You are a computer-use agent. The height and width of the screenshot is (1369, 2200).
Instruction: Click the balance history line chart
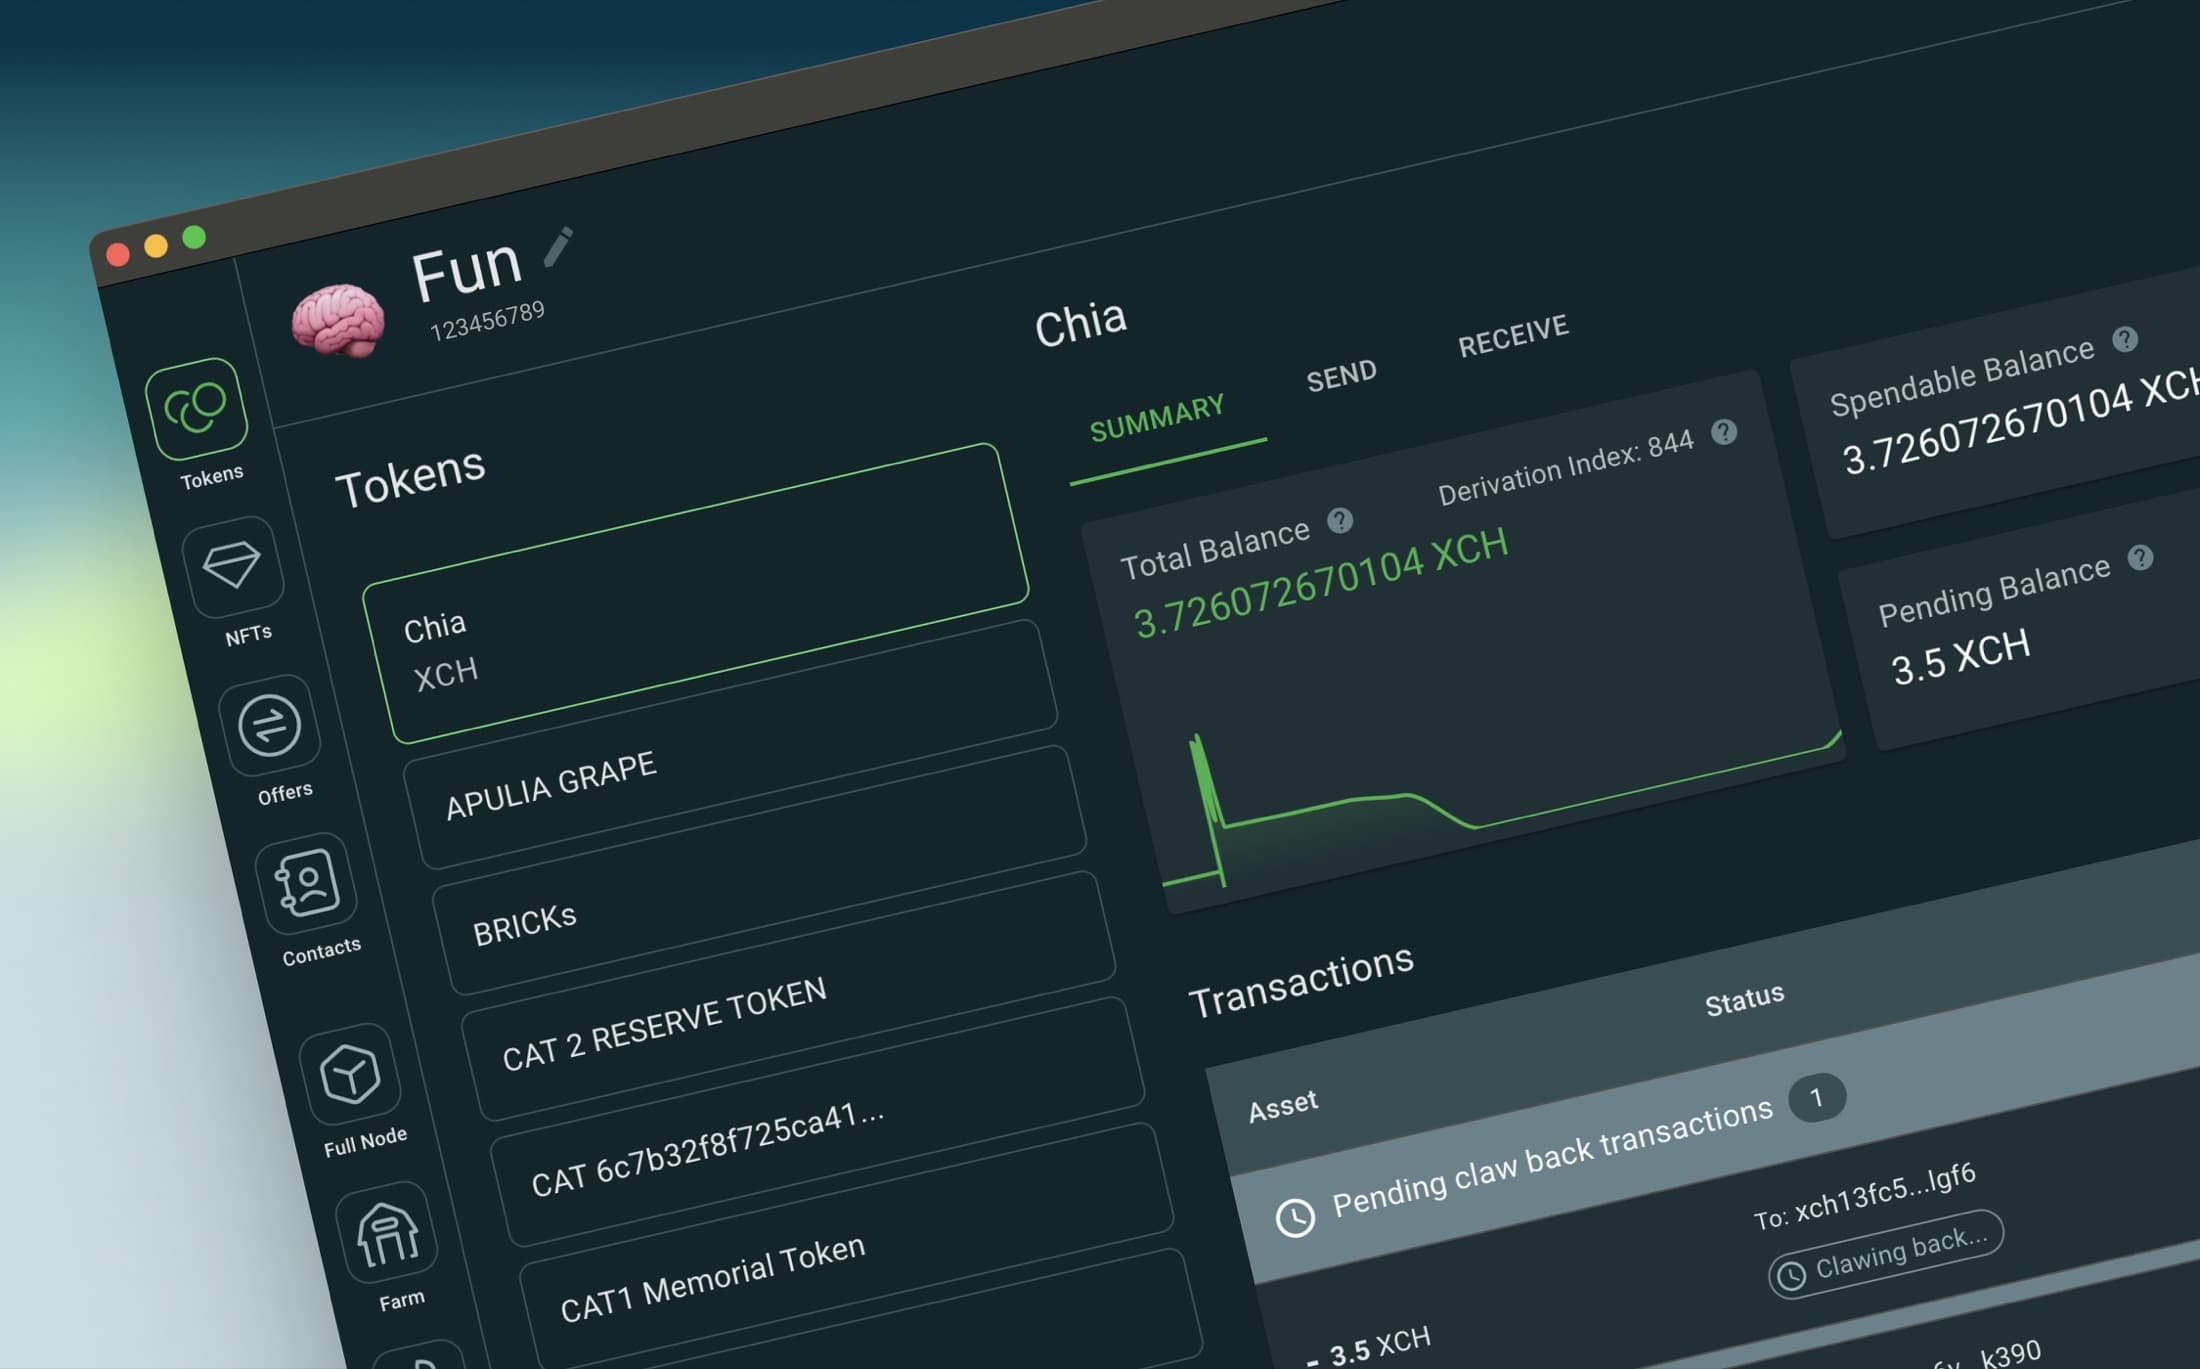(x=1500, y=810)
